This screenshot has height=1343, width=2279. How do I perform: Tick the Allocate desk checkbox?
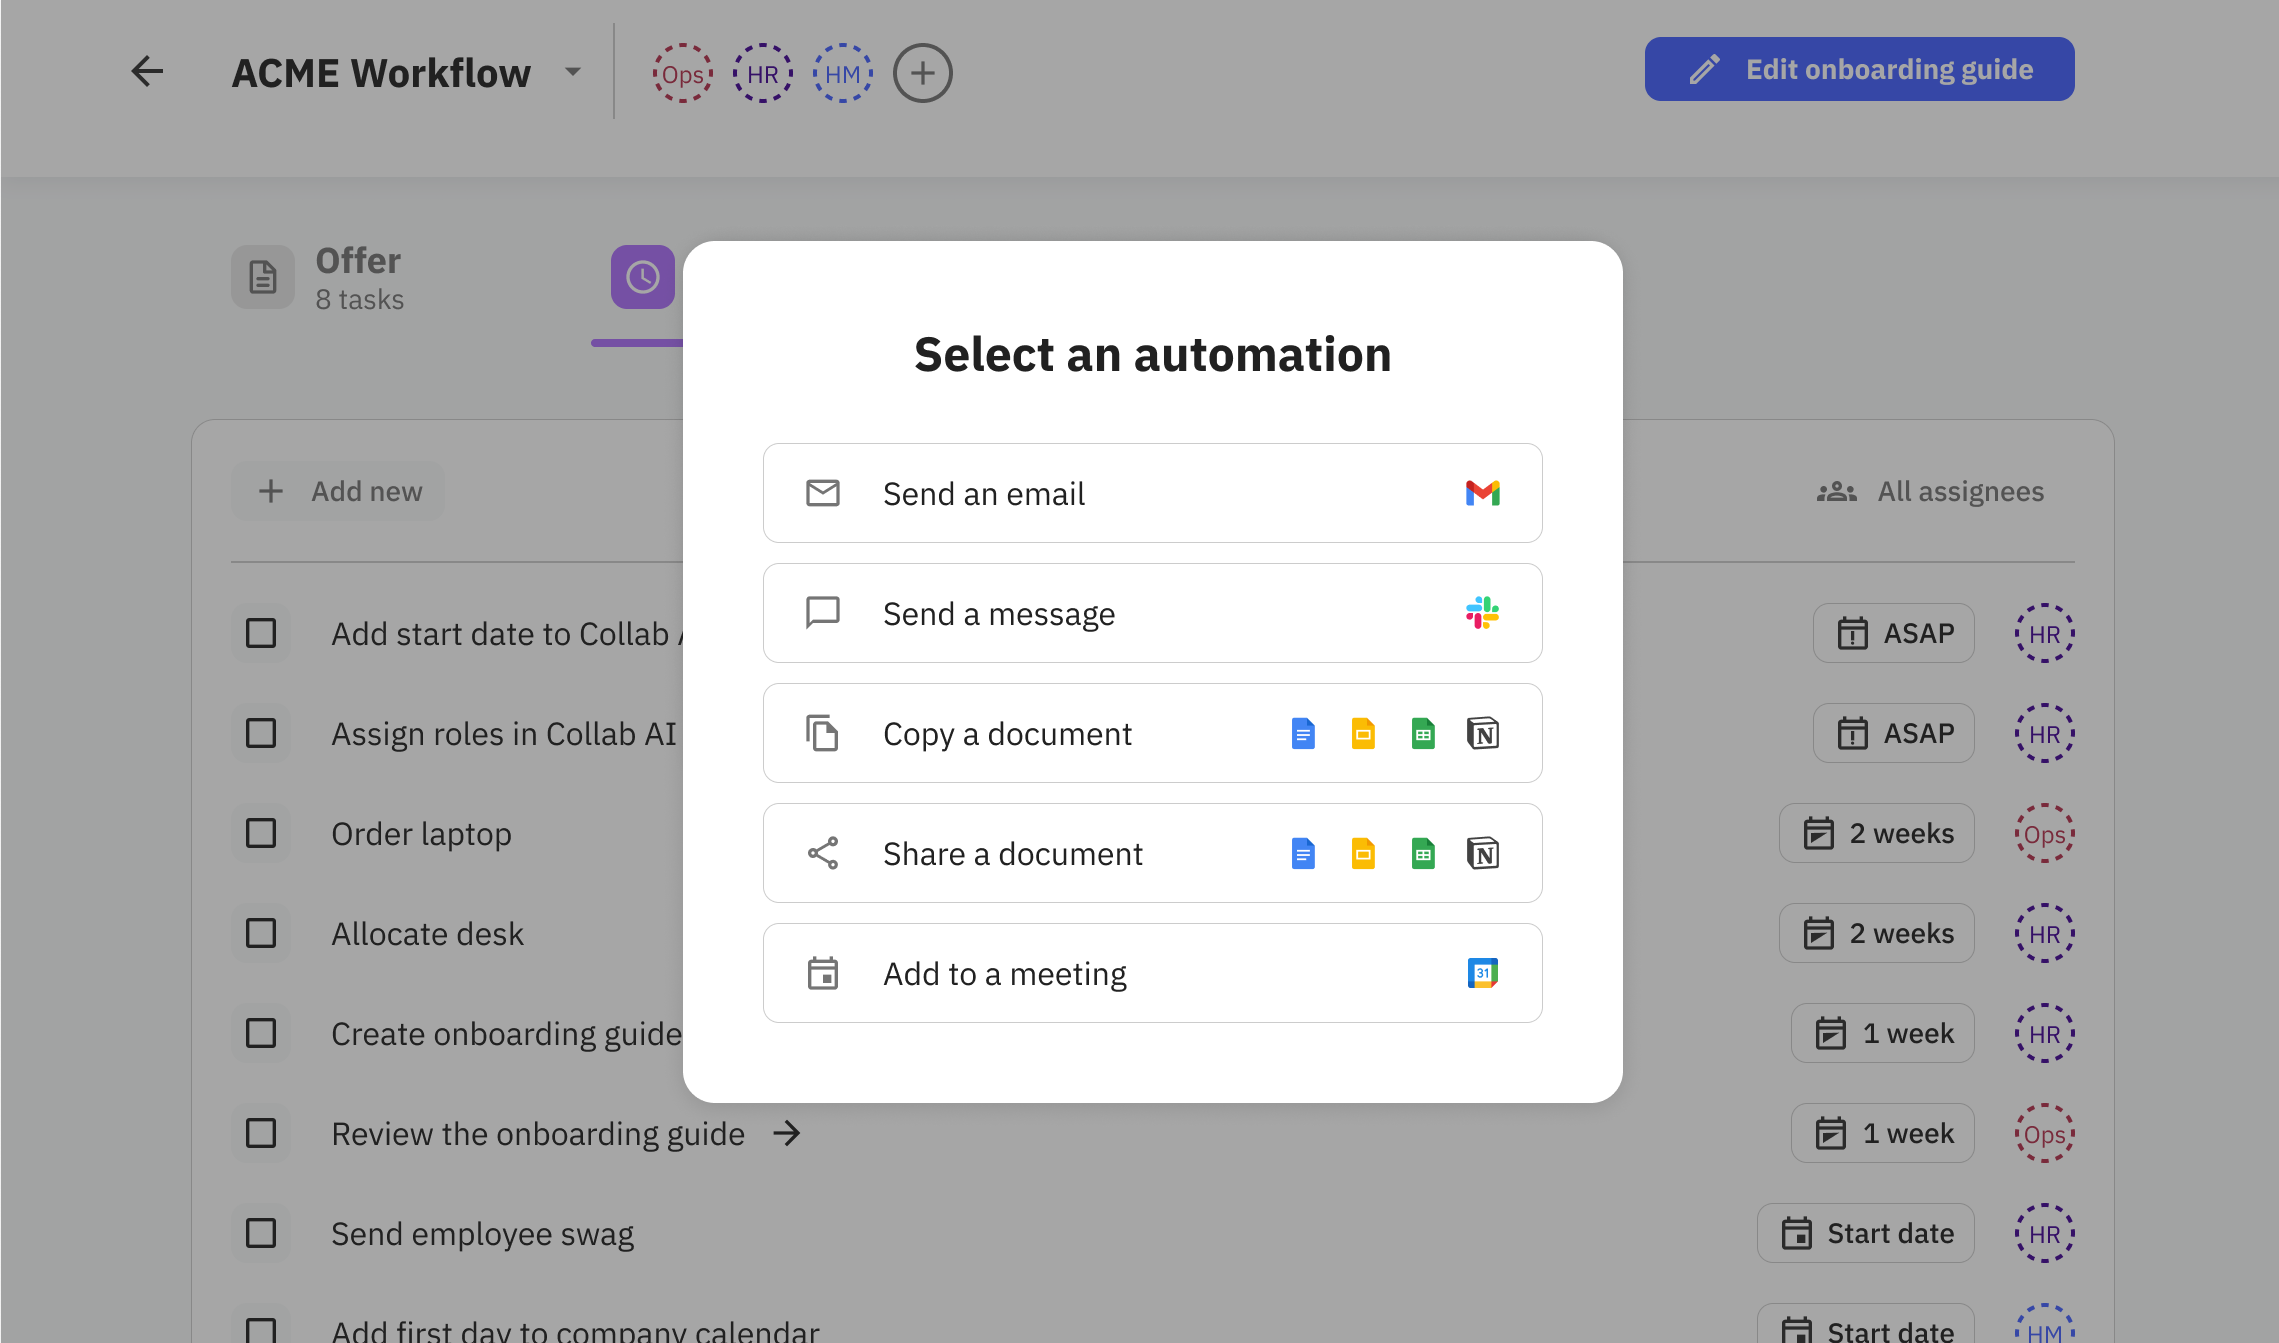tap(261, 933)
